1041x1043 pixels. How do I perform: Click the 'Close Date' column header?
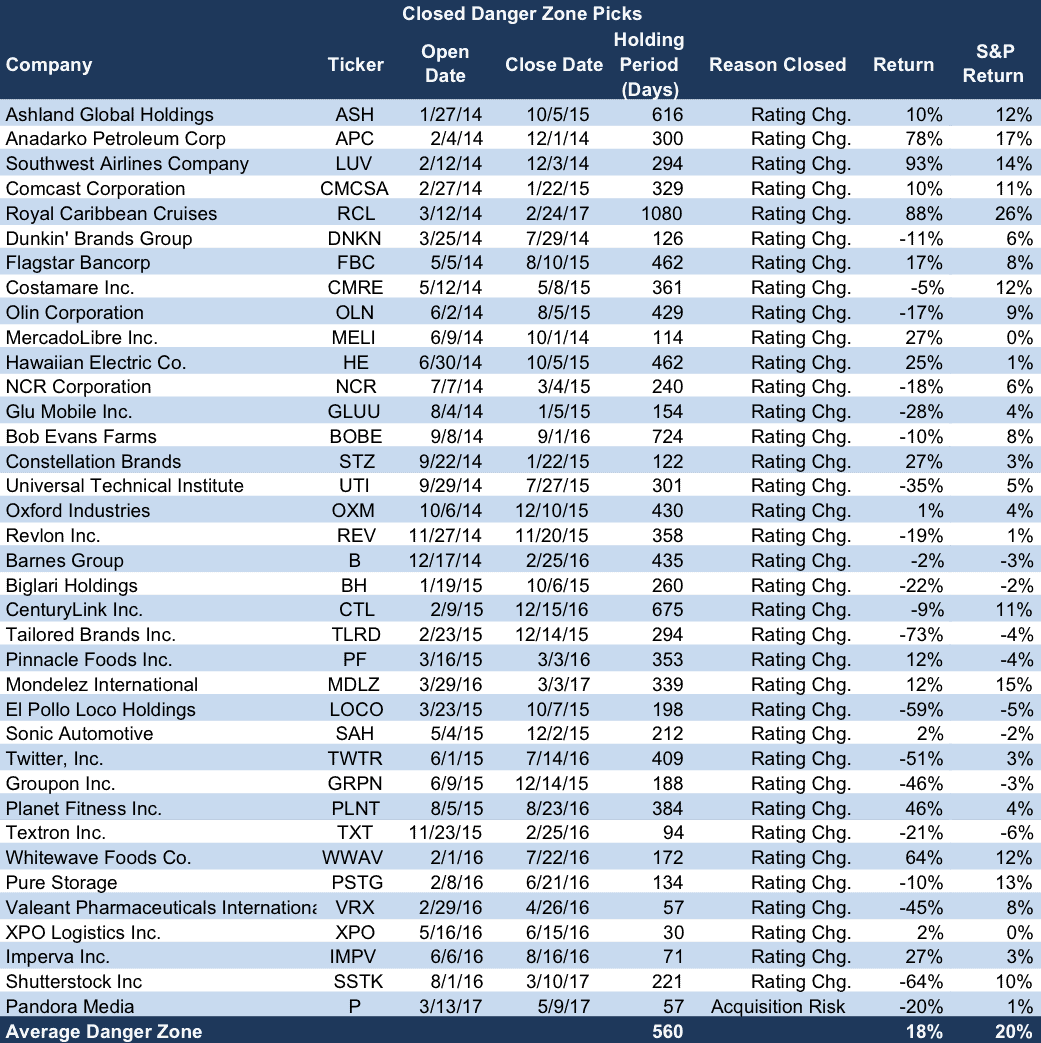553,65
